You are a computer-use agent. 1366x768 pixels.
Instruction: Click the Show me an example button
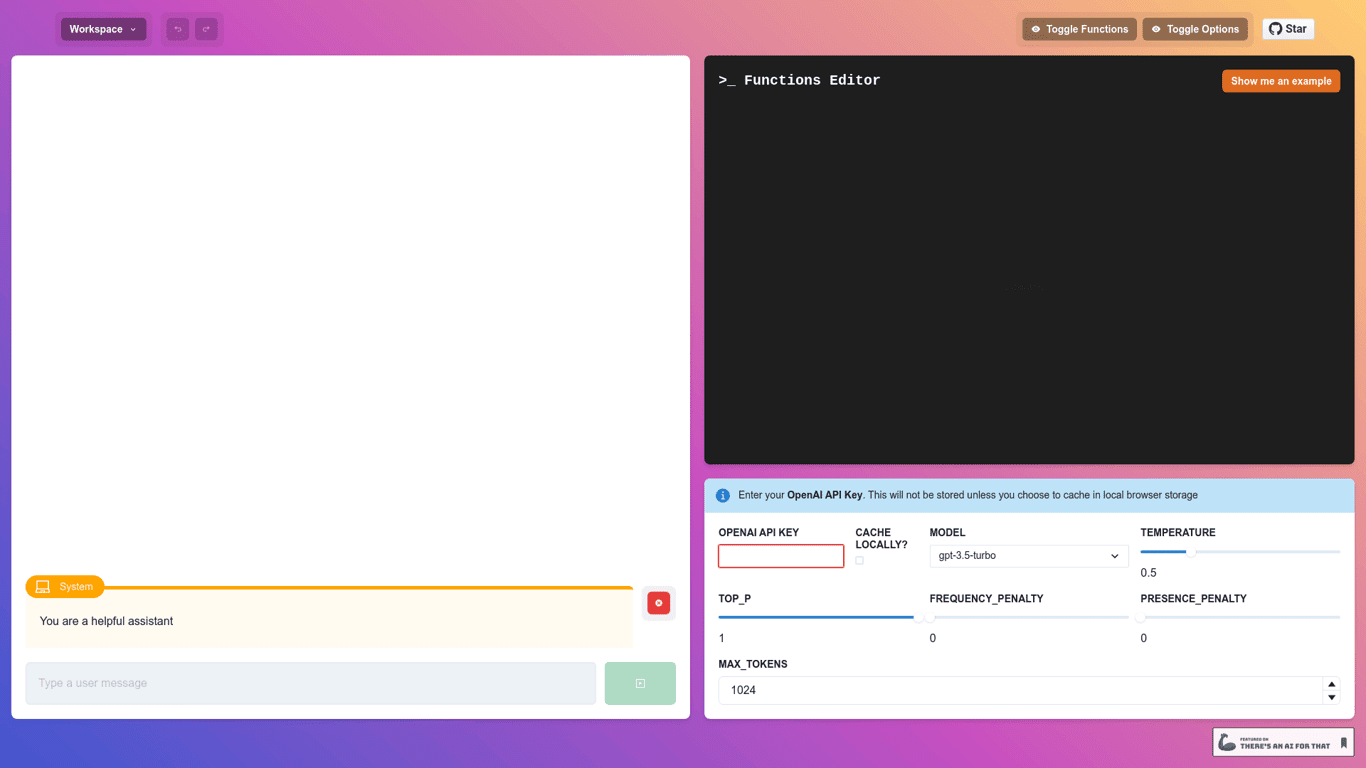tap(1280, 81)
